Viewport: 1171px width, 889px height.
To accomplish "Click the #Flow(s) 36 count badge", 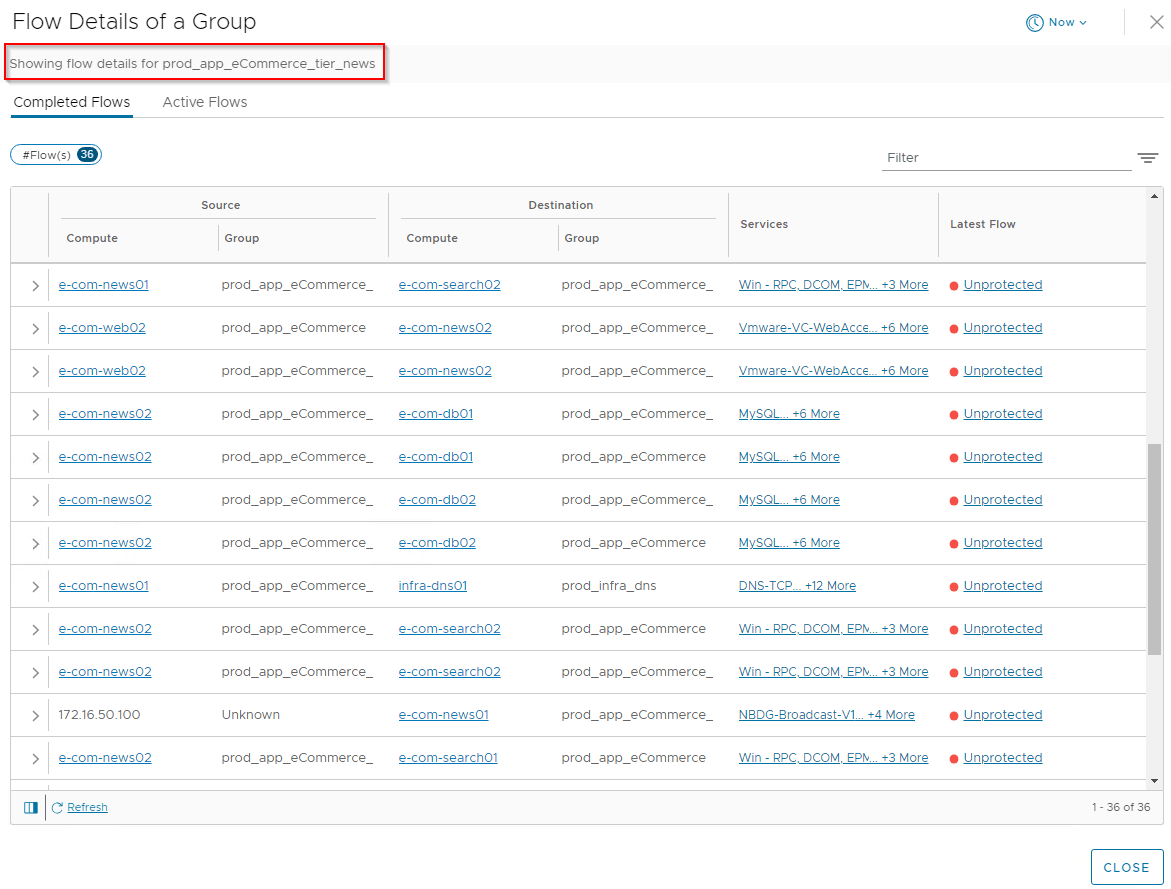I will tap(56, 155).
